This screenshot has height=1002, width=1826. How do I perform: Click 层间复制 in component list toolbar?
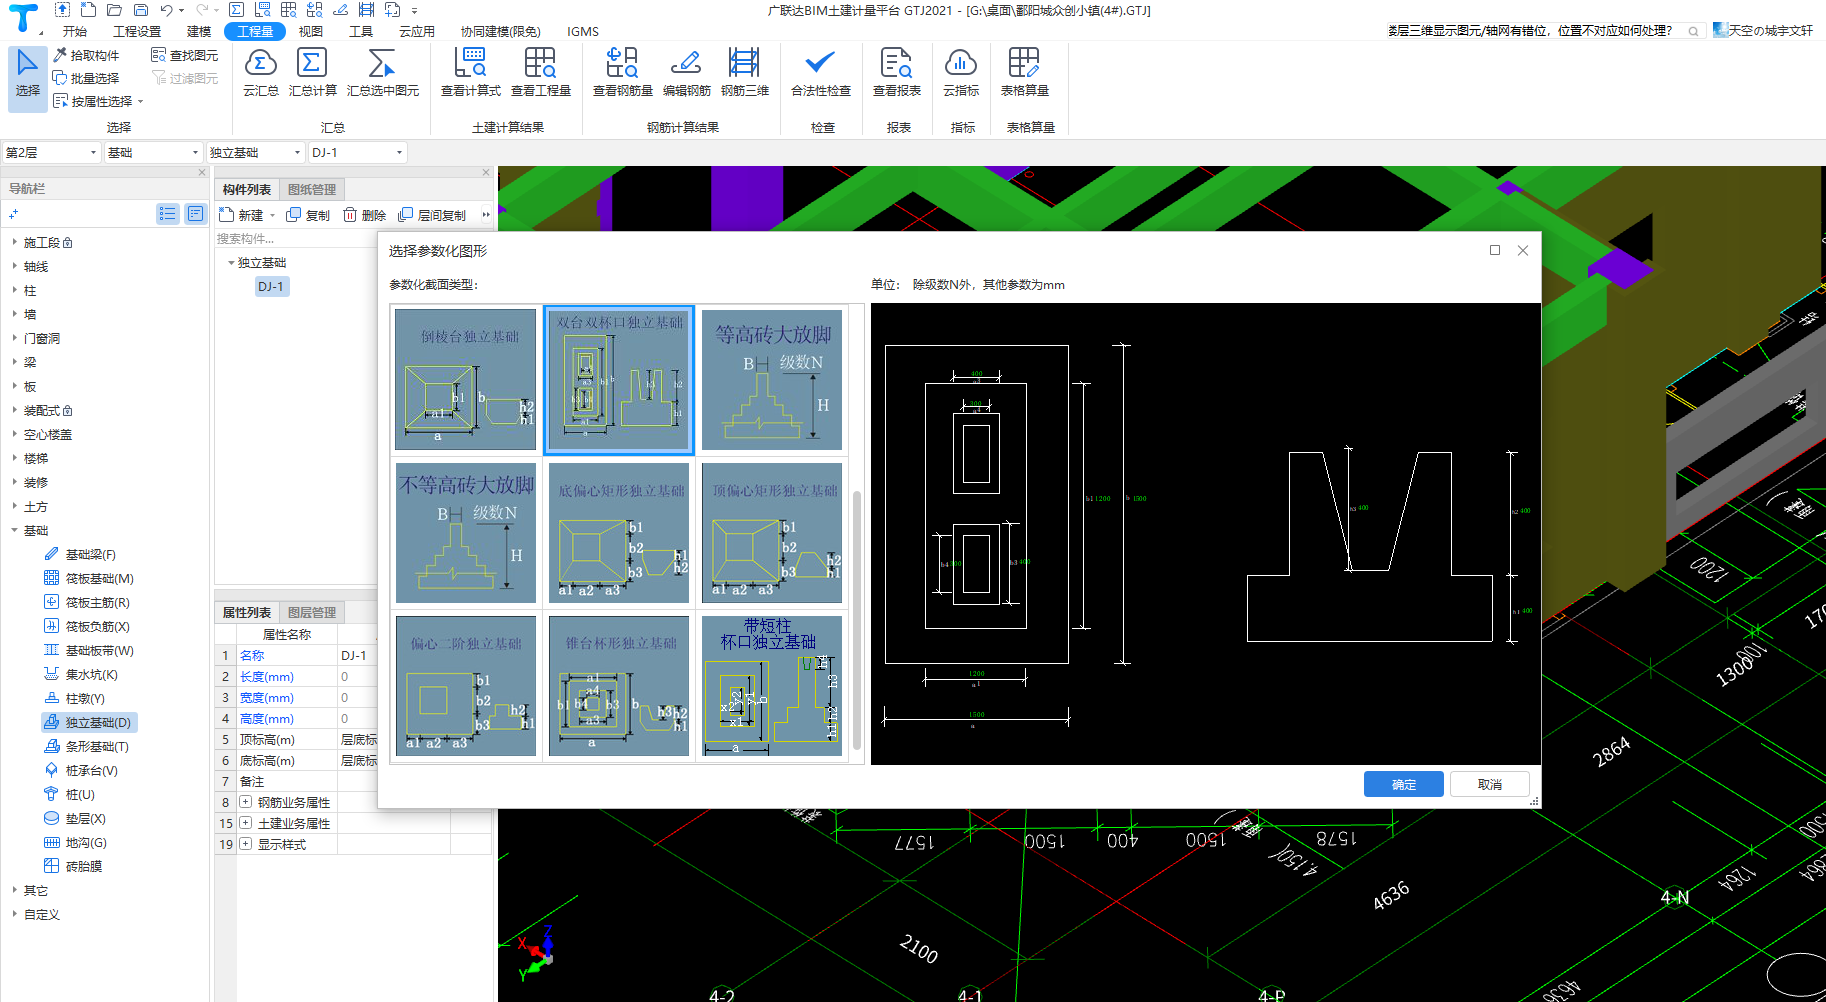[x=432, y=215]
